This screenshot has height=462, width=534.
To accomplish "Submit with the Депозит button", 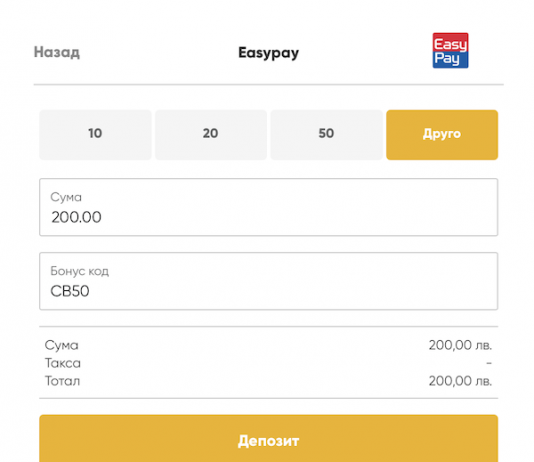I will click(268, 439).
